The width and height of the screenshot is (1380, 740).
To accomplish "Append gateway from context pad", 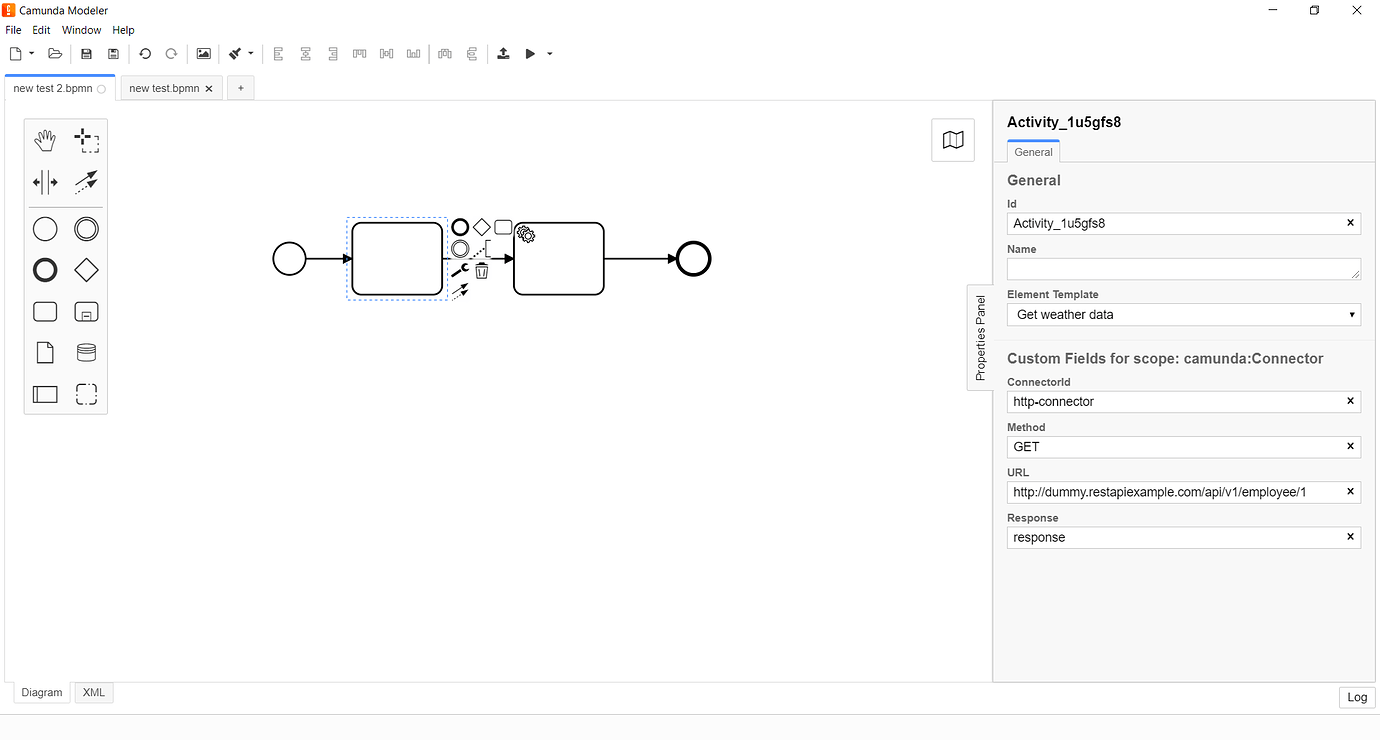I will point(482,227).
